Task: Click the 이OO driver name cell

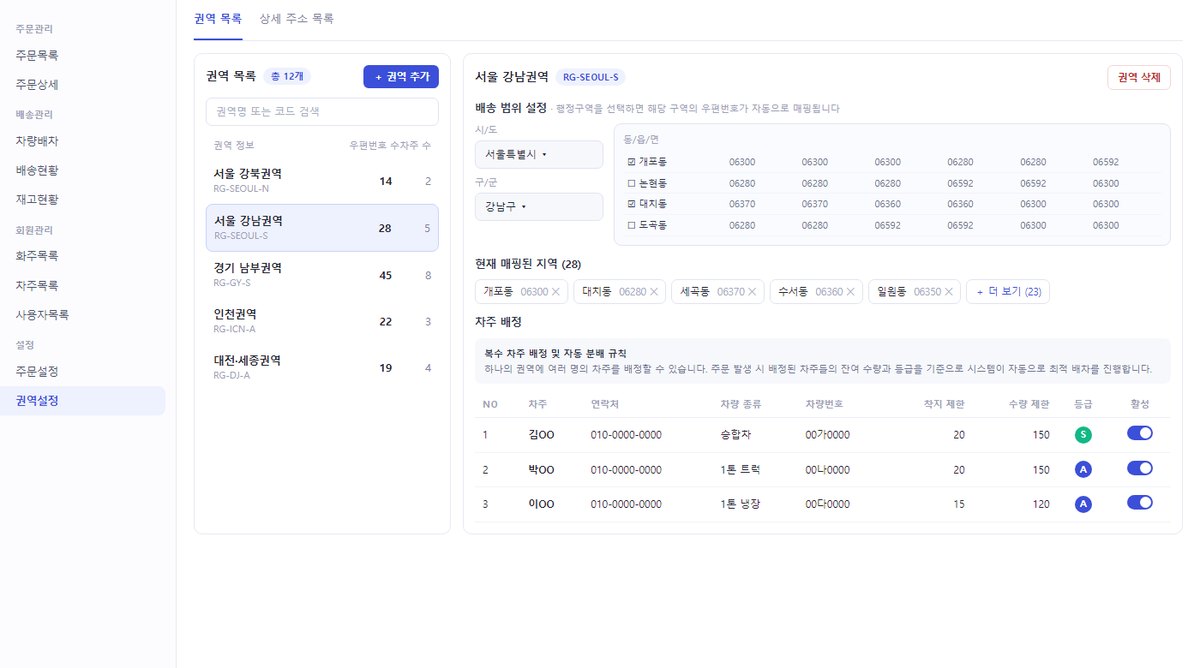Action: 541,504
